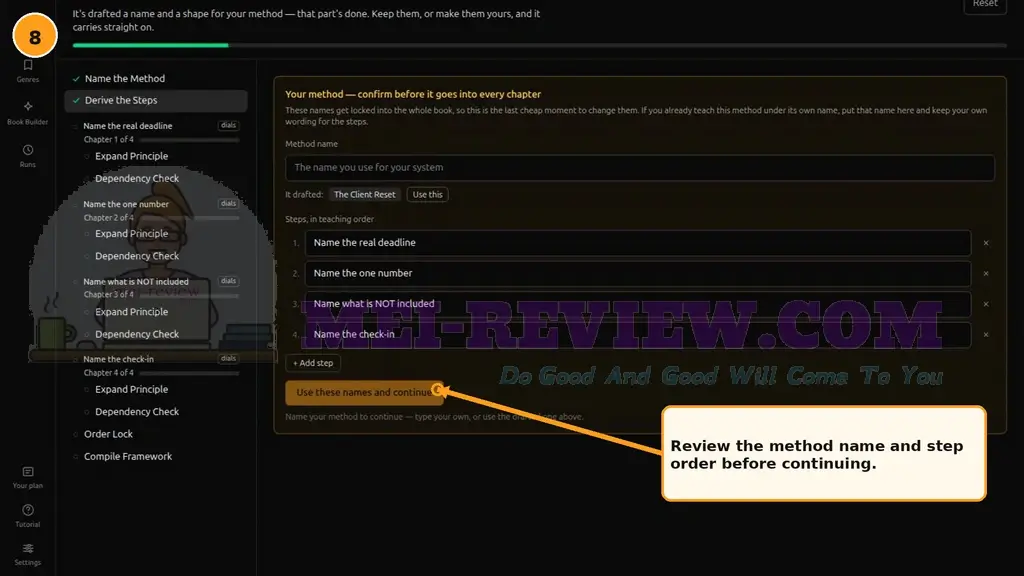
Task: Remove step 'Name the real deadline'
Action: coord(986,243)
